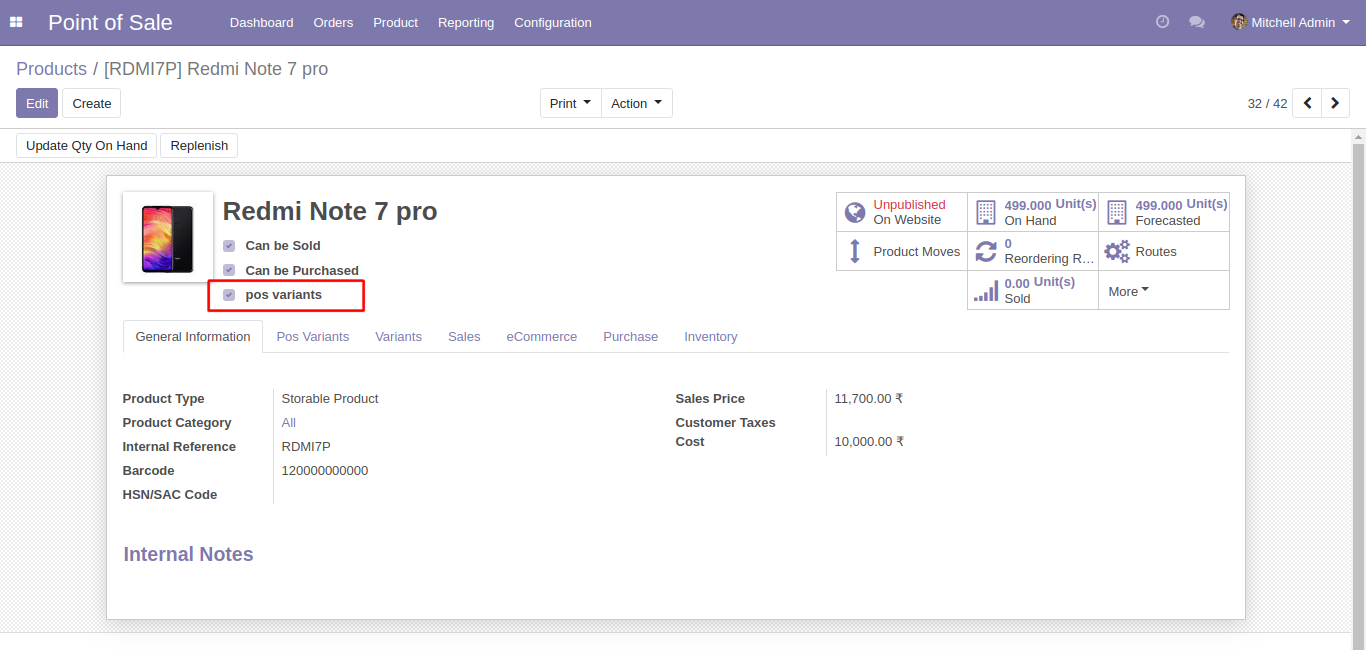
Task: Click Update Qty On Hand button
Action: pos(86,145)
